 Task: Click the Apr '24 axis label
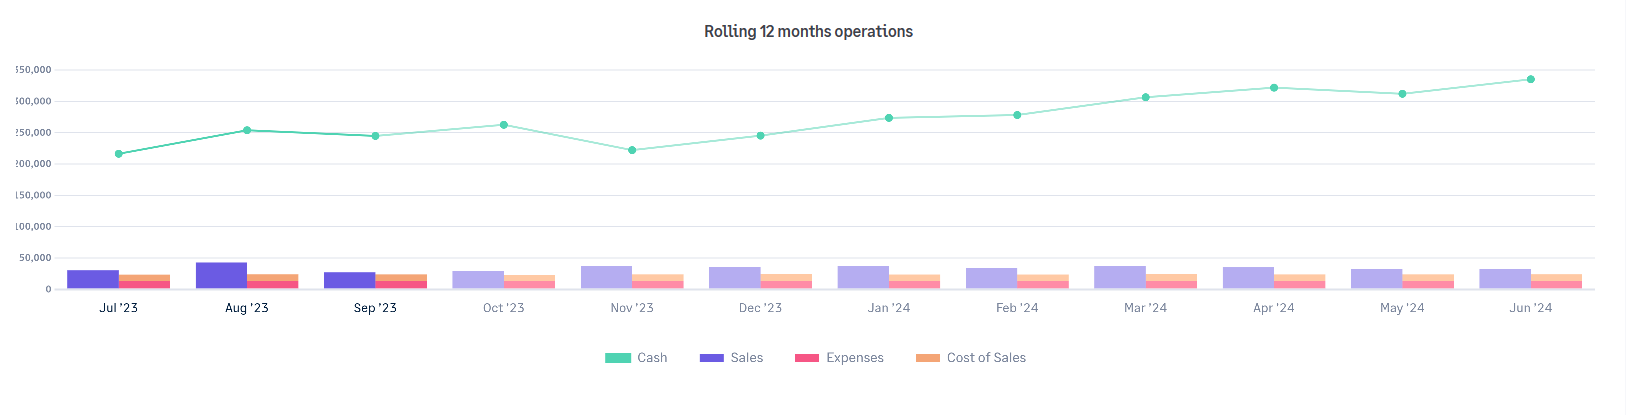[x=1274, y=308]
